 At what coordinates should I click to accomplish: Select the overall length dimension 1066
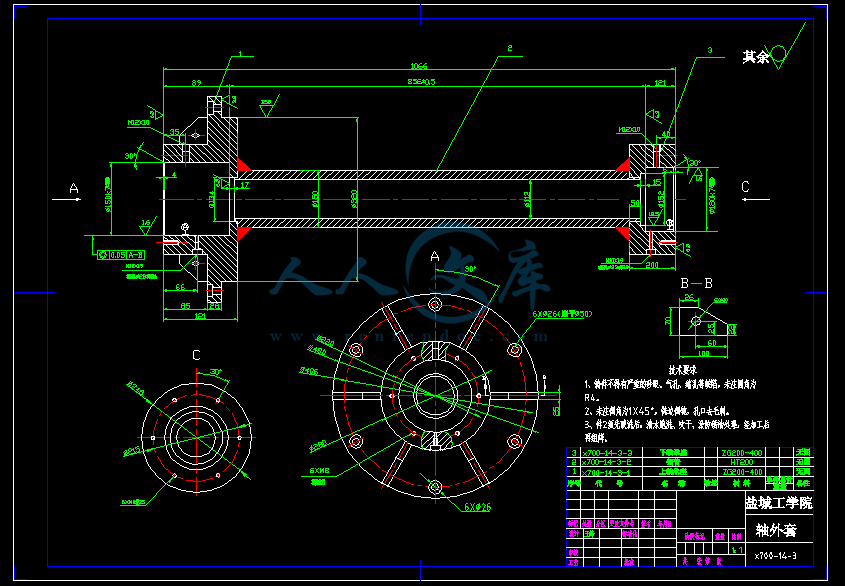click(x=419, y=66)
